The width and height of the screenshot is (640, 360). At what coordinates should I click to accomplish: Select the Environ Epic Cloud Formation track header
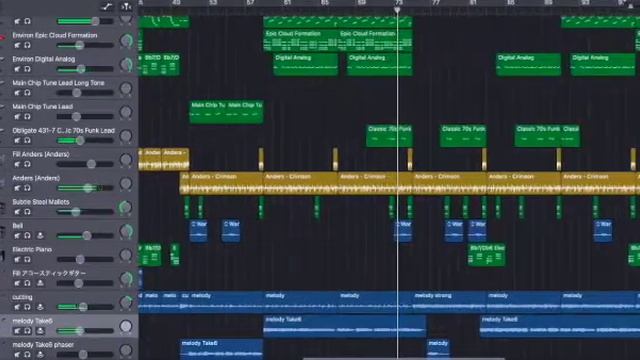coord(69,40)
